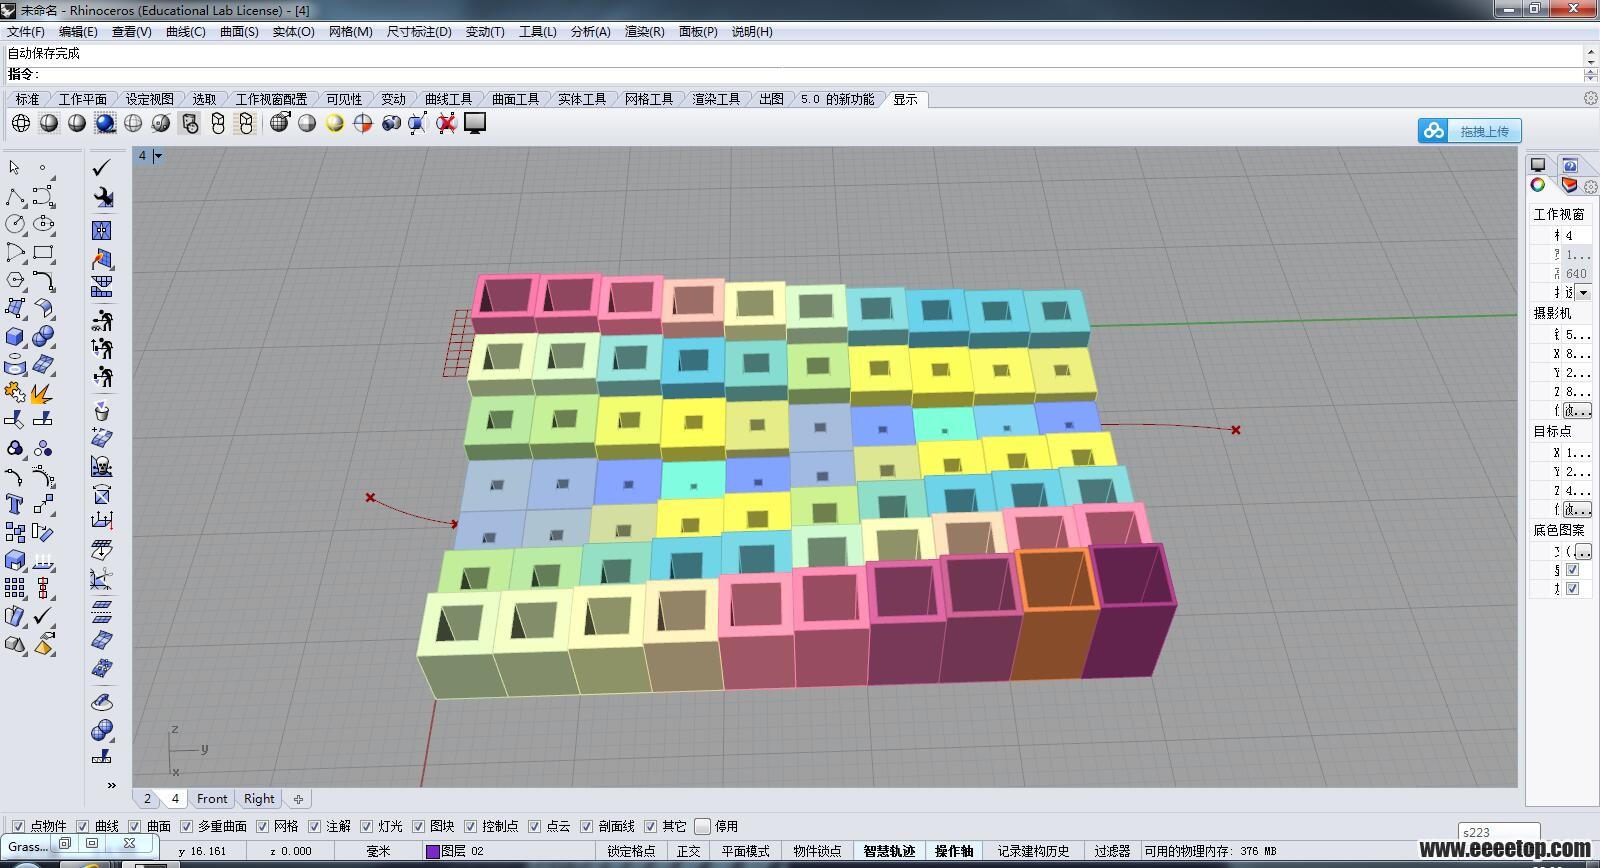Open the black monitor display icon

coord(475,123)
